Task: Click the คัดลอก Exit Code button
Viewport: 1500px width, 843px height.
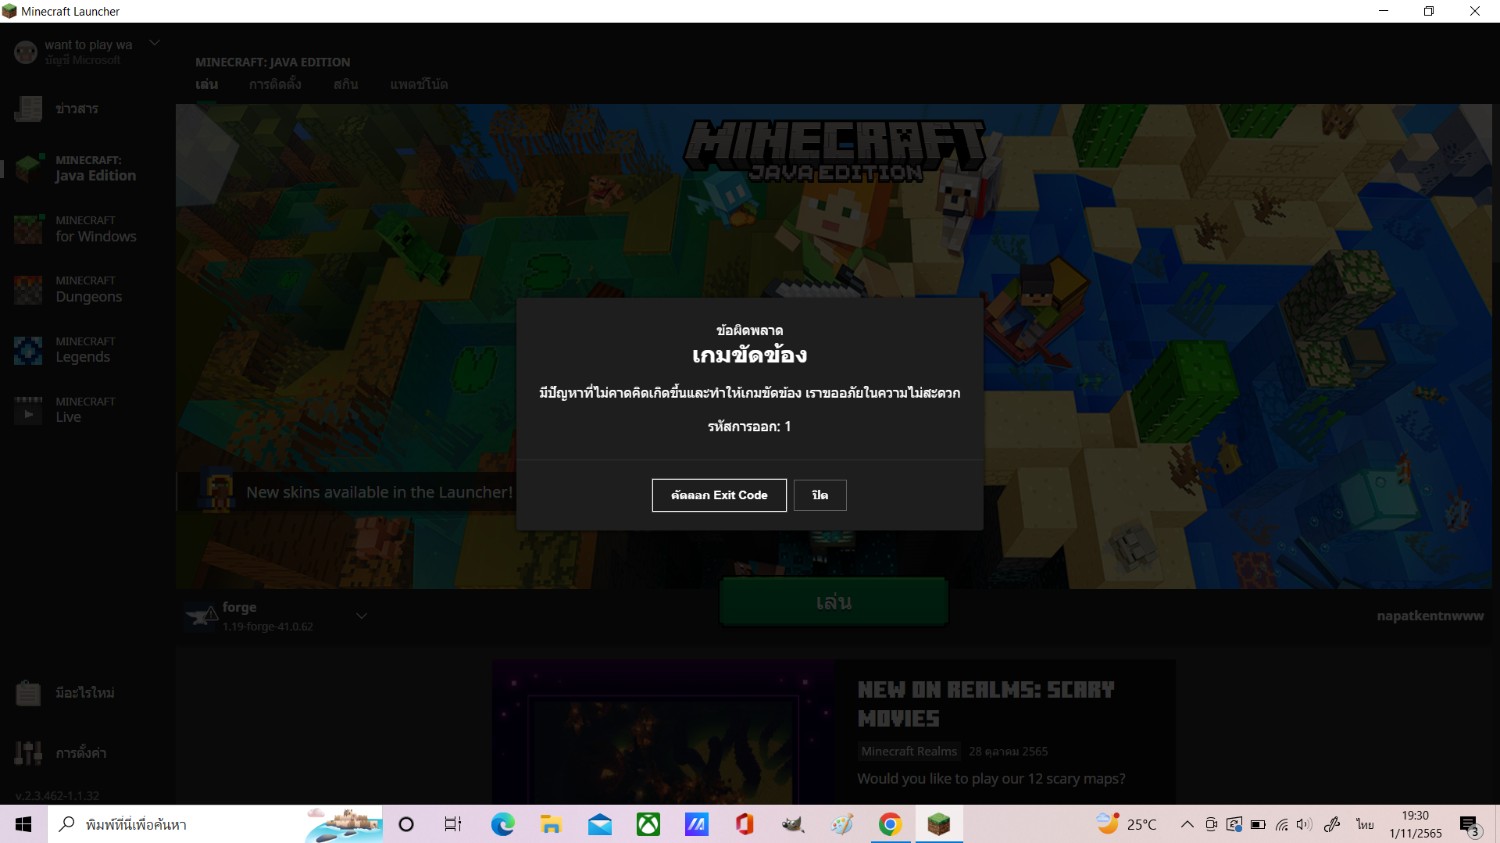Action: pyautogui.click(x=719, y=495)
